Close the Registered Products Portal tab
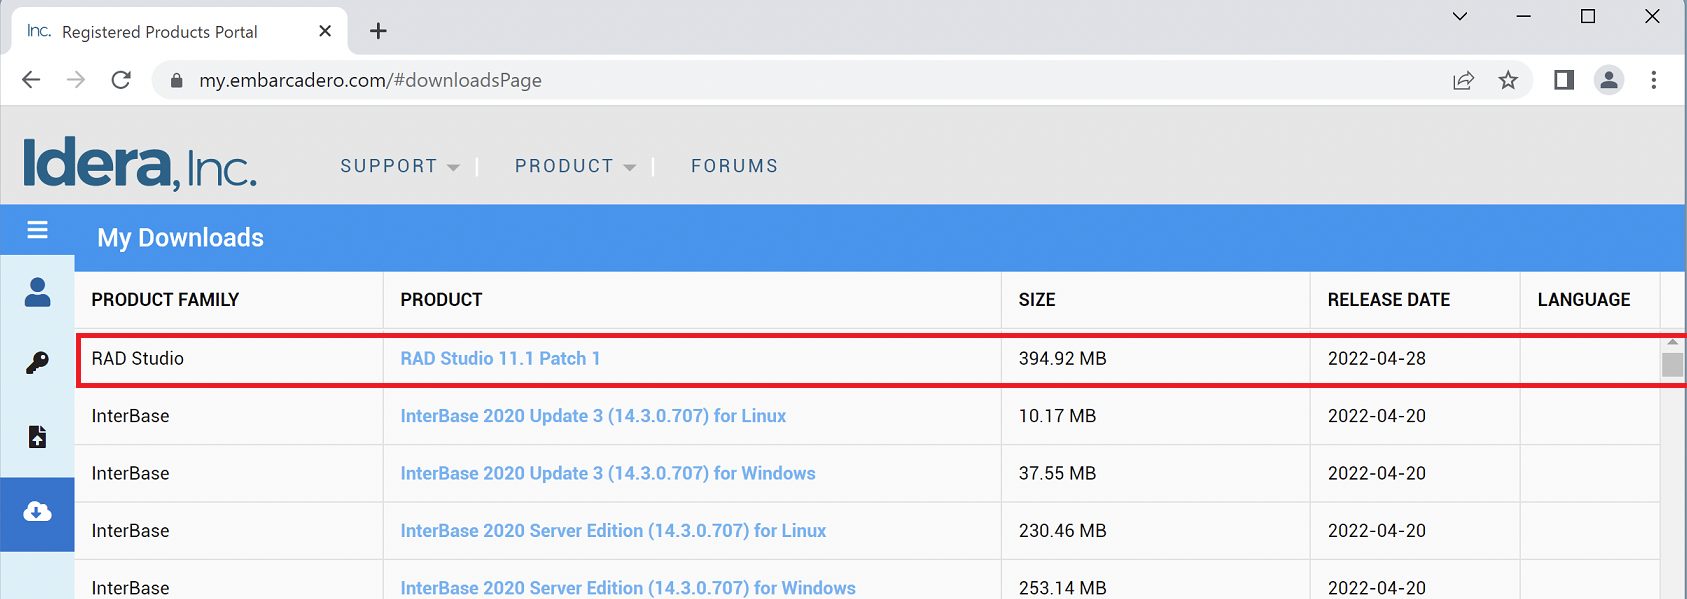This screenshot has width=1687, height=599. [325, 31]
